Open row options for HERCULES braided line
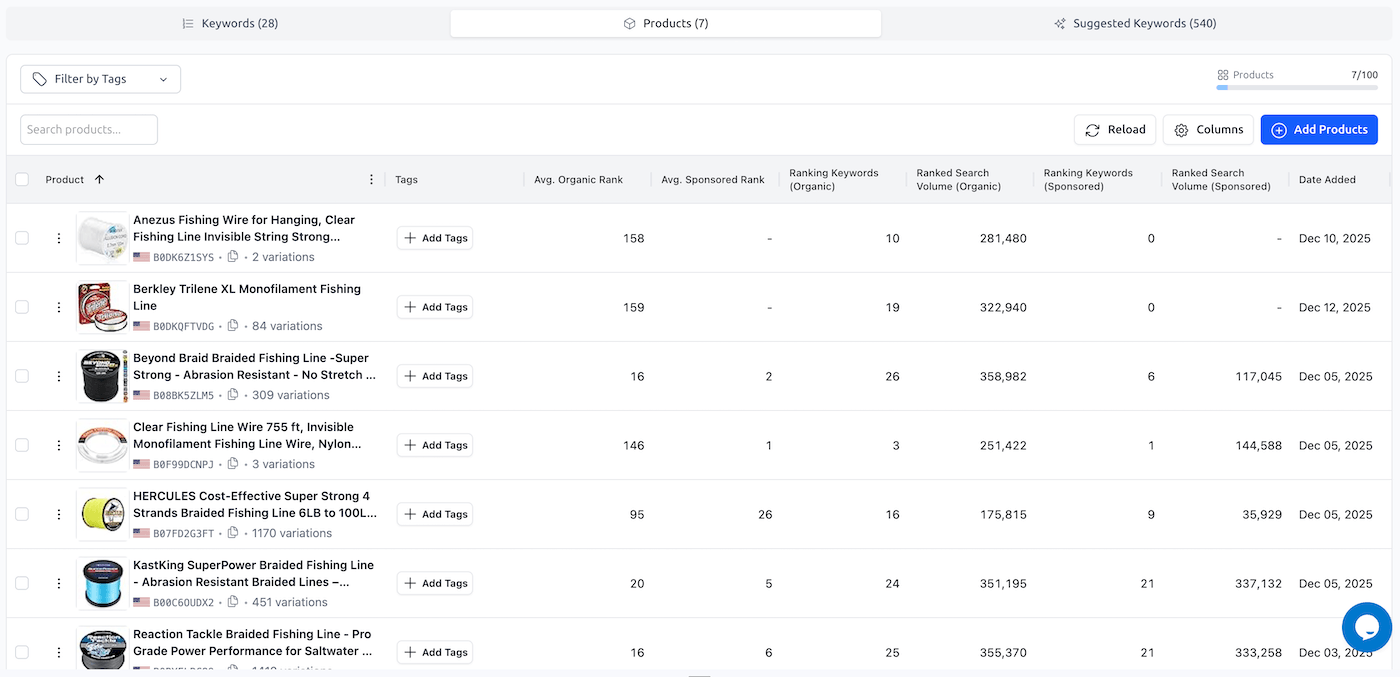 [59, 514]
